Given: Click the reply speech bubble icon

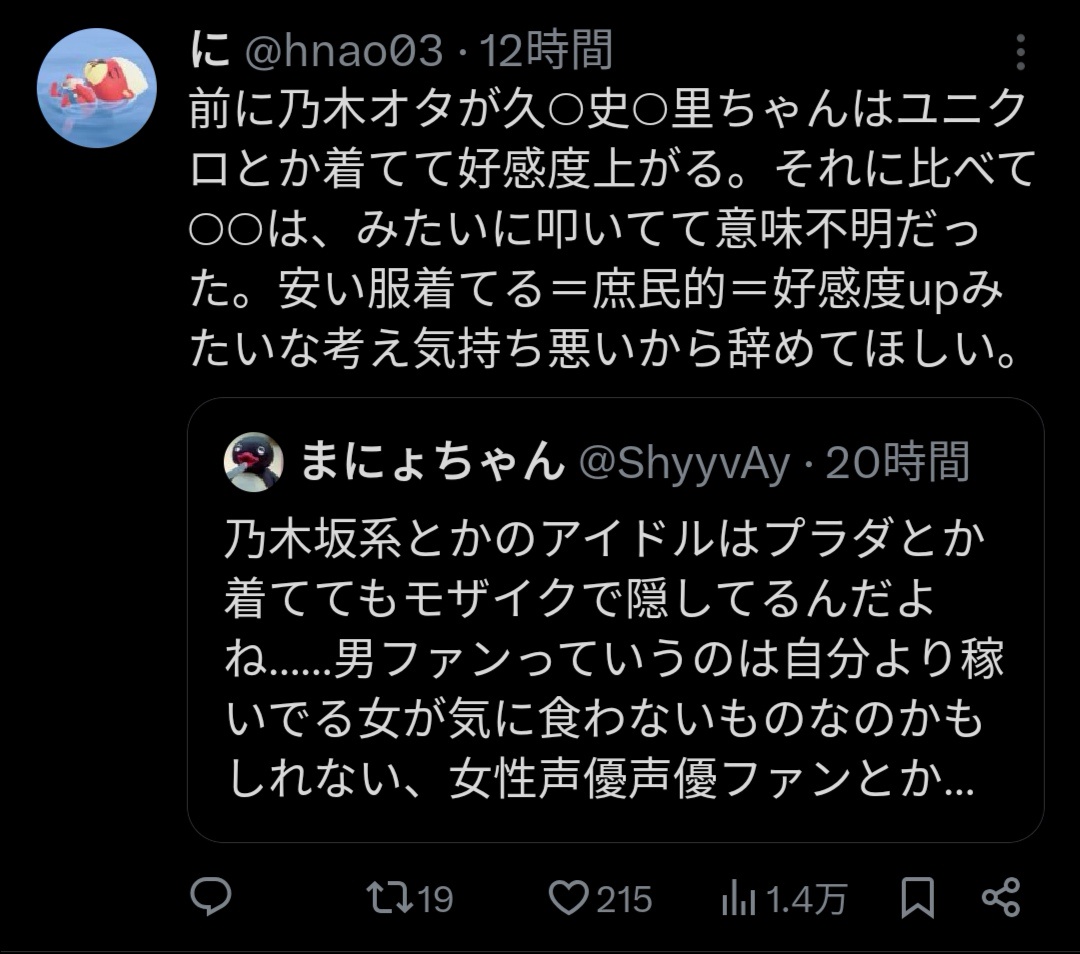Looking at the screenshot, I should [x=211, y=897].
